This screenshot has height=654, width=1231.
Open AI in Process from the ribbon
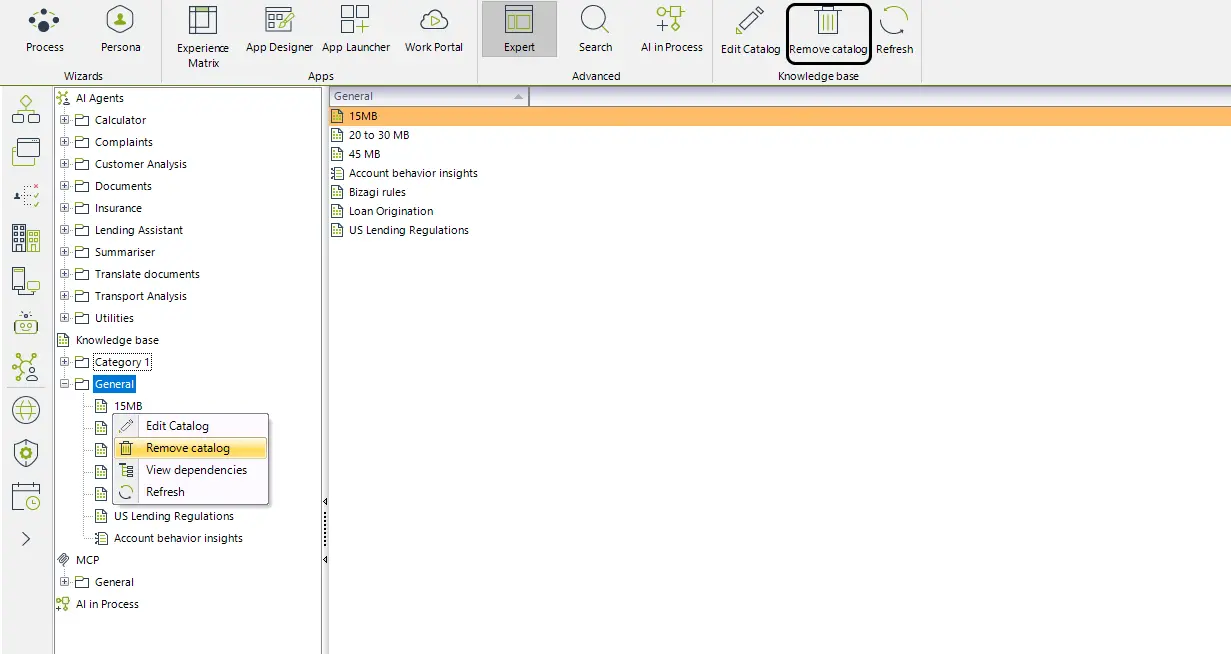point(671,30)
